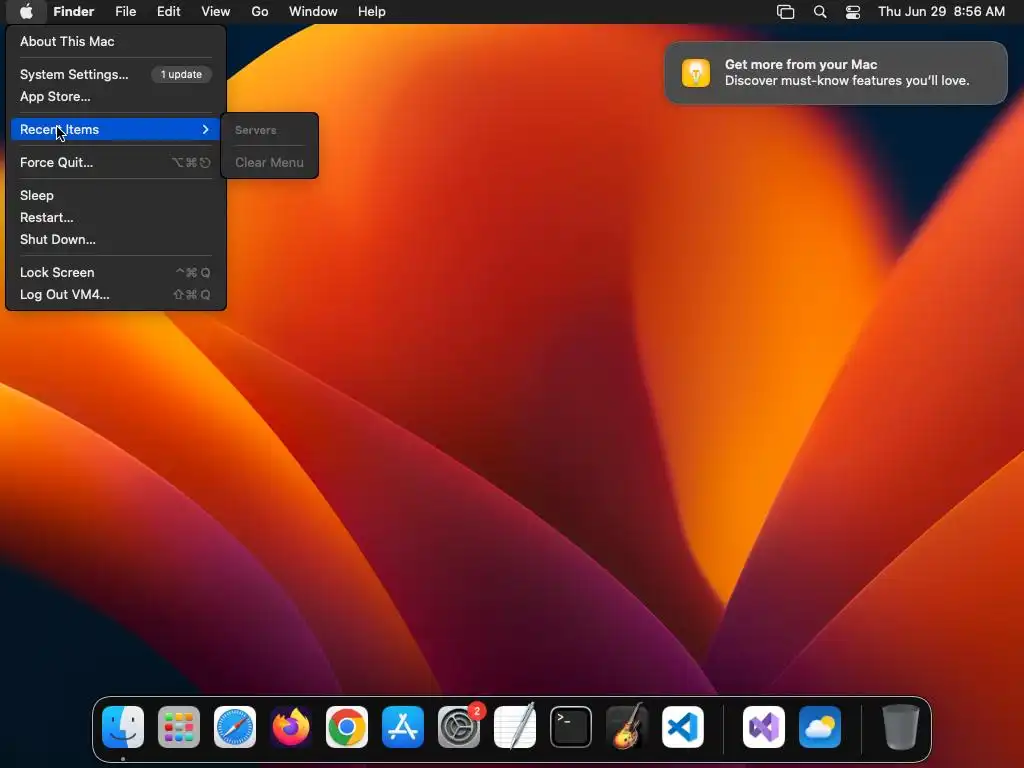The image size is (1024, 768).
Task: Choose Force Quit… menu entry
Action: pyautogui.click(x=116, y=163)
